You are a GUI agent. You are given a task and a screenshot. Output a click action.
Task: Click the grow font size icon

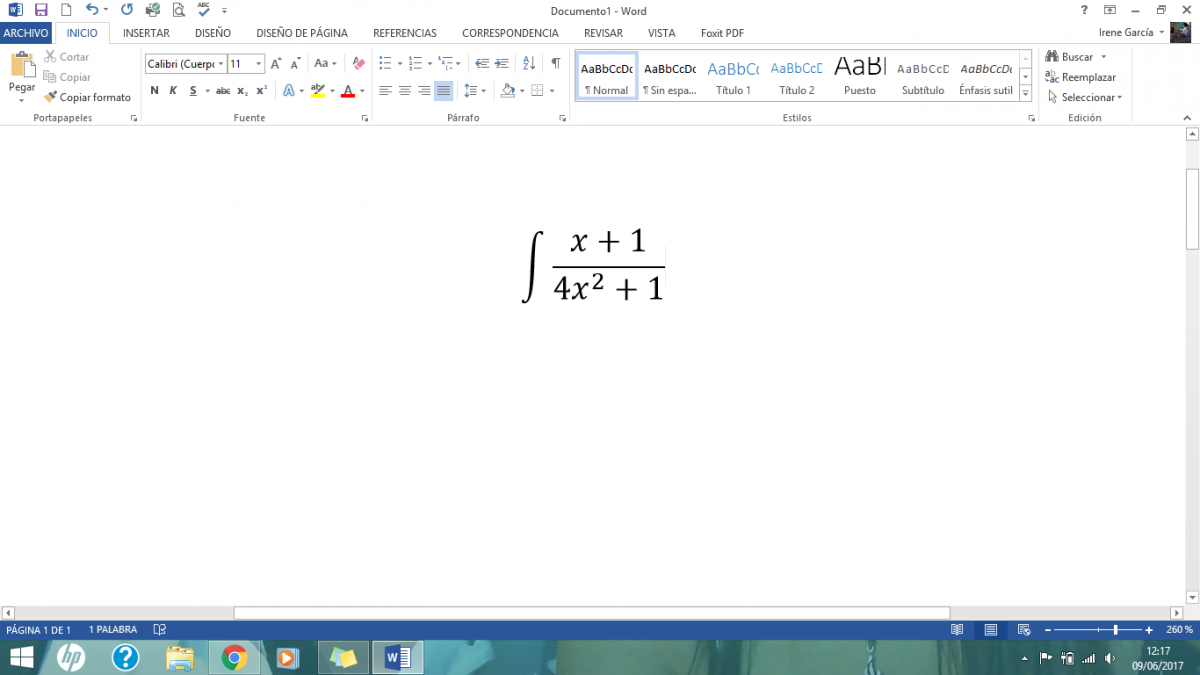point(277,63)
